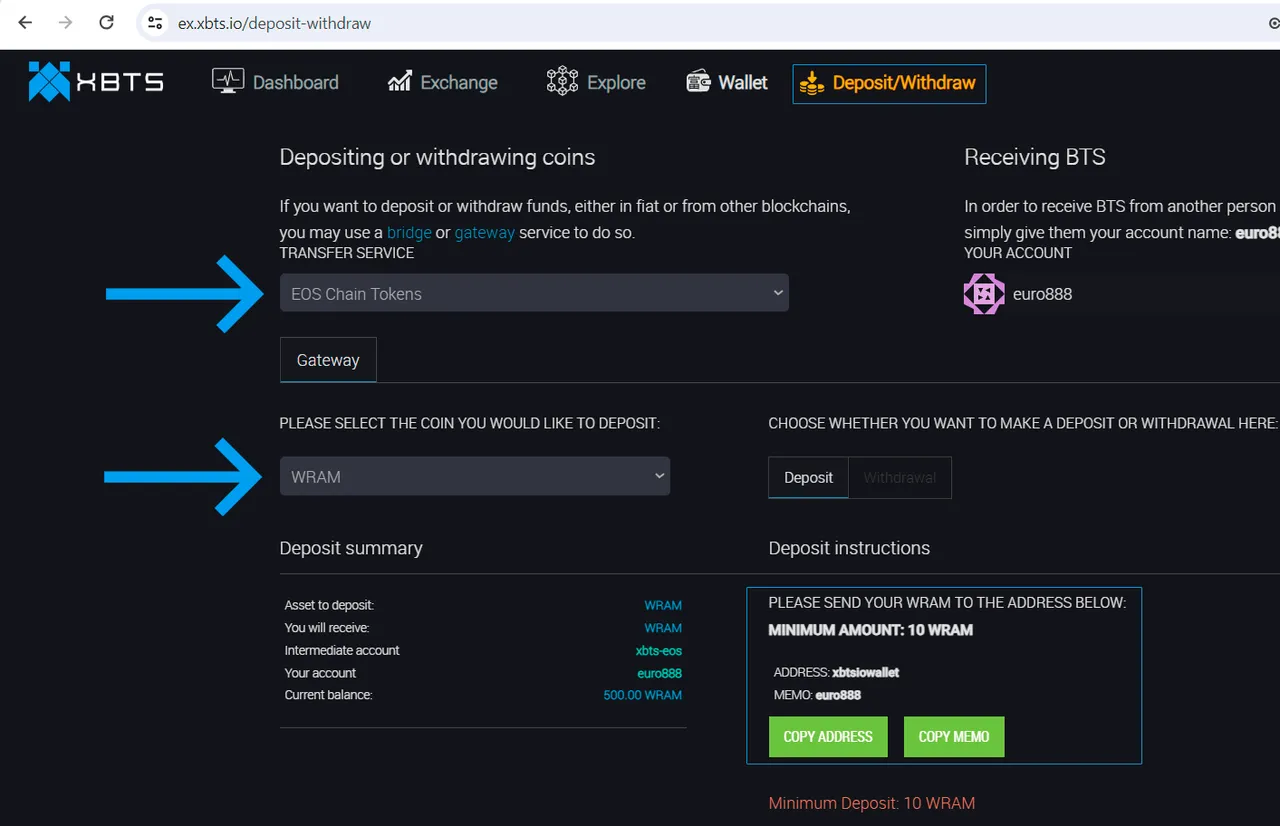
Task: Click the COPY ADDRESS button
Action: click(x=828, y=736)
